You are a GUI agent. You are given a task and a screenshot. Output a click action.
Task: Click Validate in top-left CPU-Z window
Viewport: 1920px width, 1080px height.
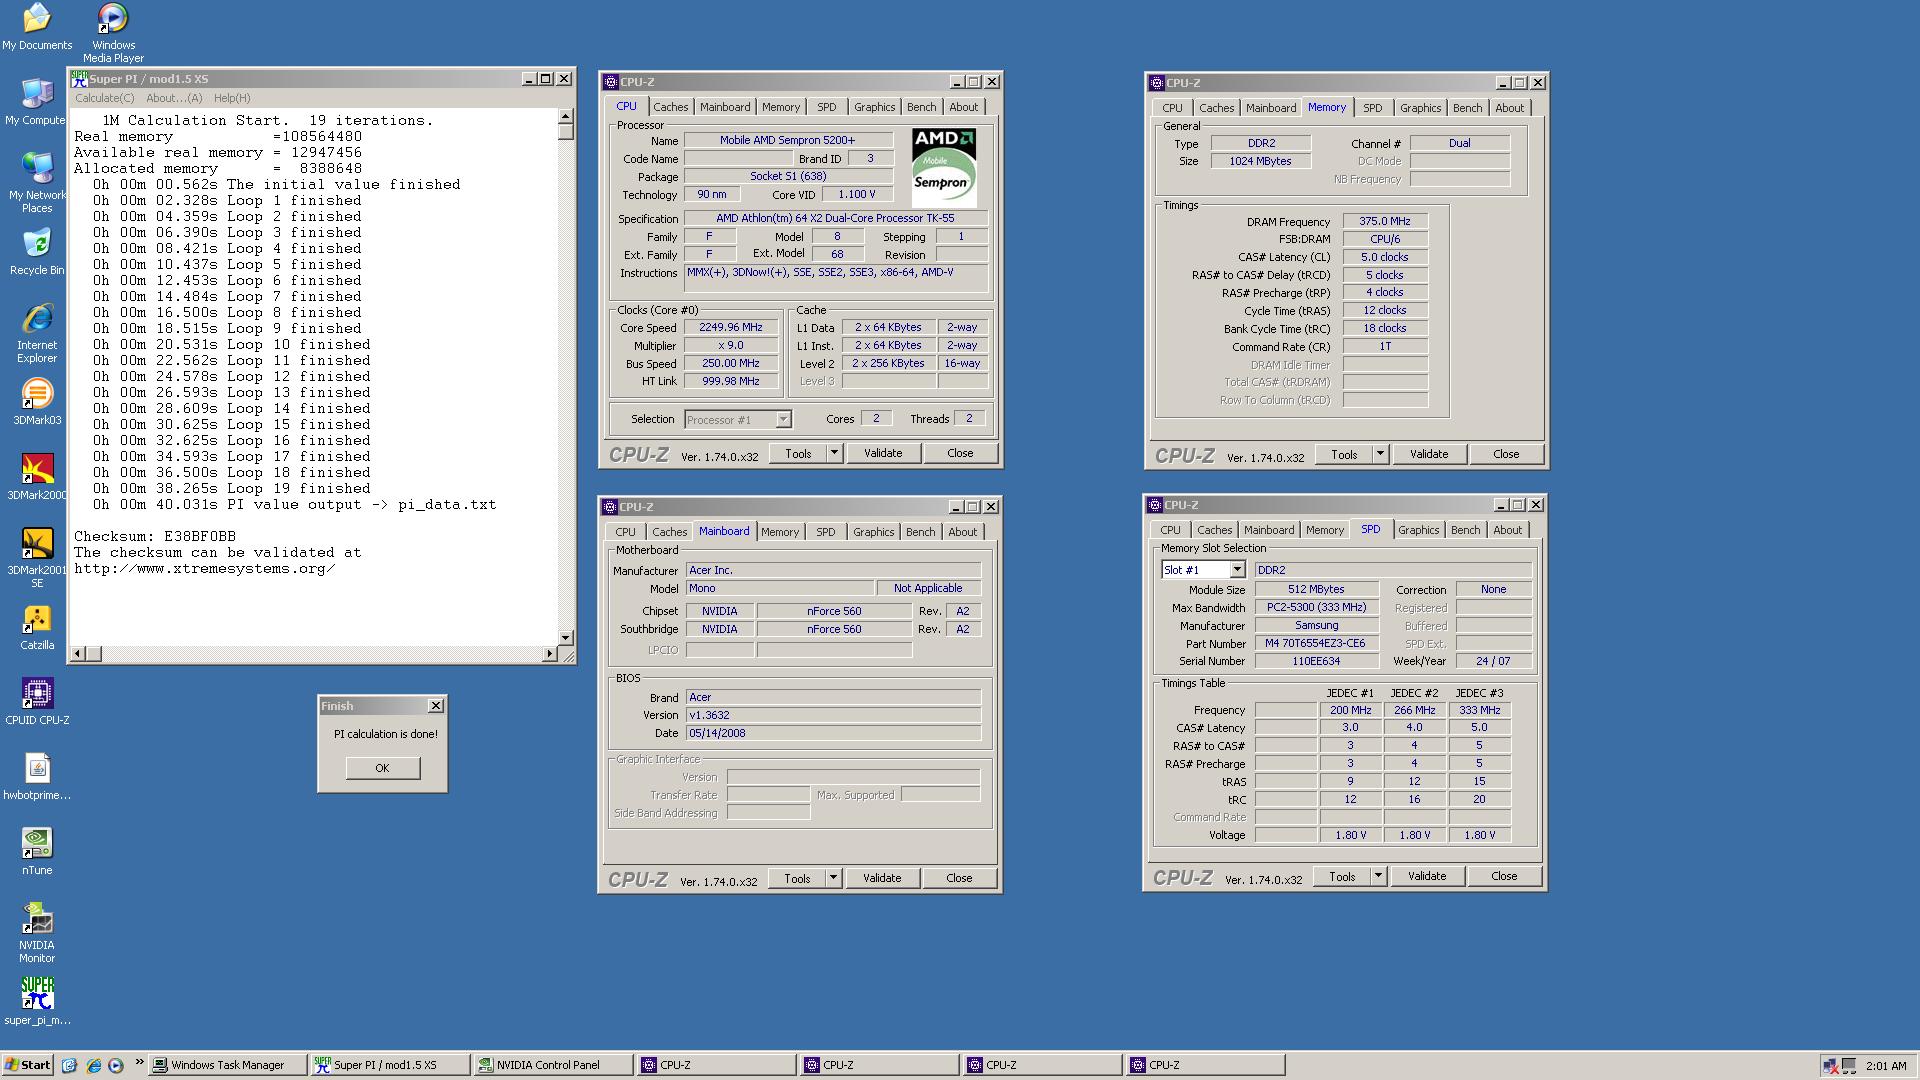pos(883,453)
